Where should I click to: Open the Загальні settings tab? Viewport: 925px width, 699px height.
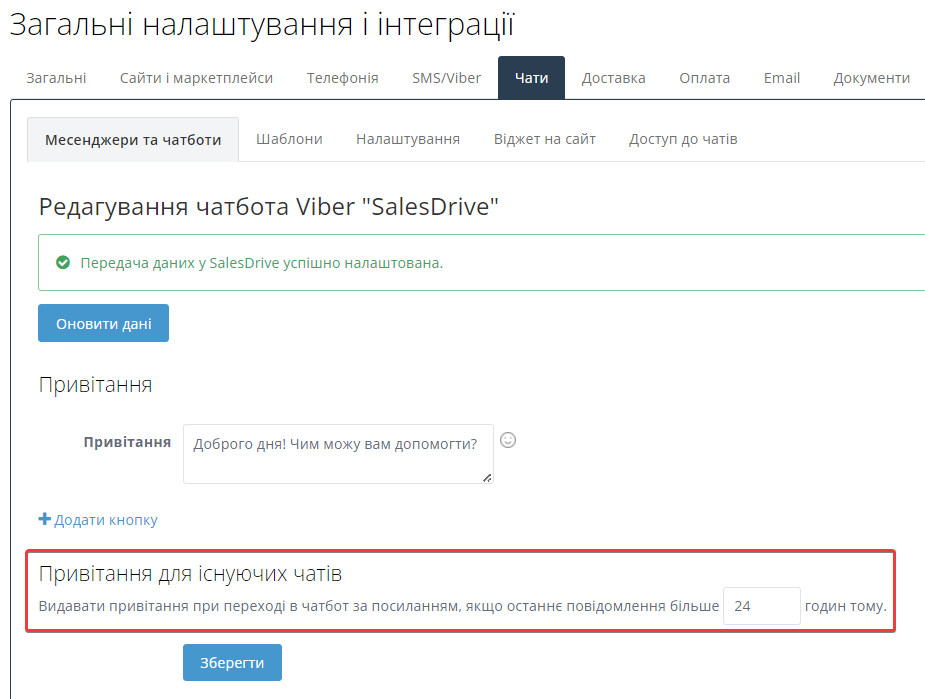point(56,78)
